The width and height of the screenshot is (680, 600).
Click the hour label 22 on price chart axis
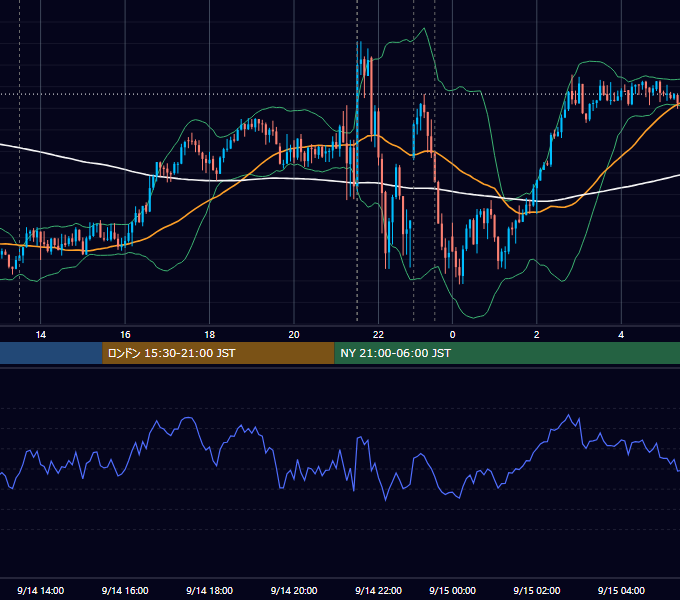click(x=379, y=335)
